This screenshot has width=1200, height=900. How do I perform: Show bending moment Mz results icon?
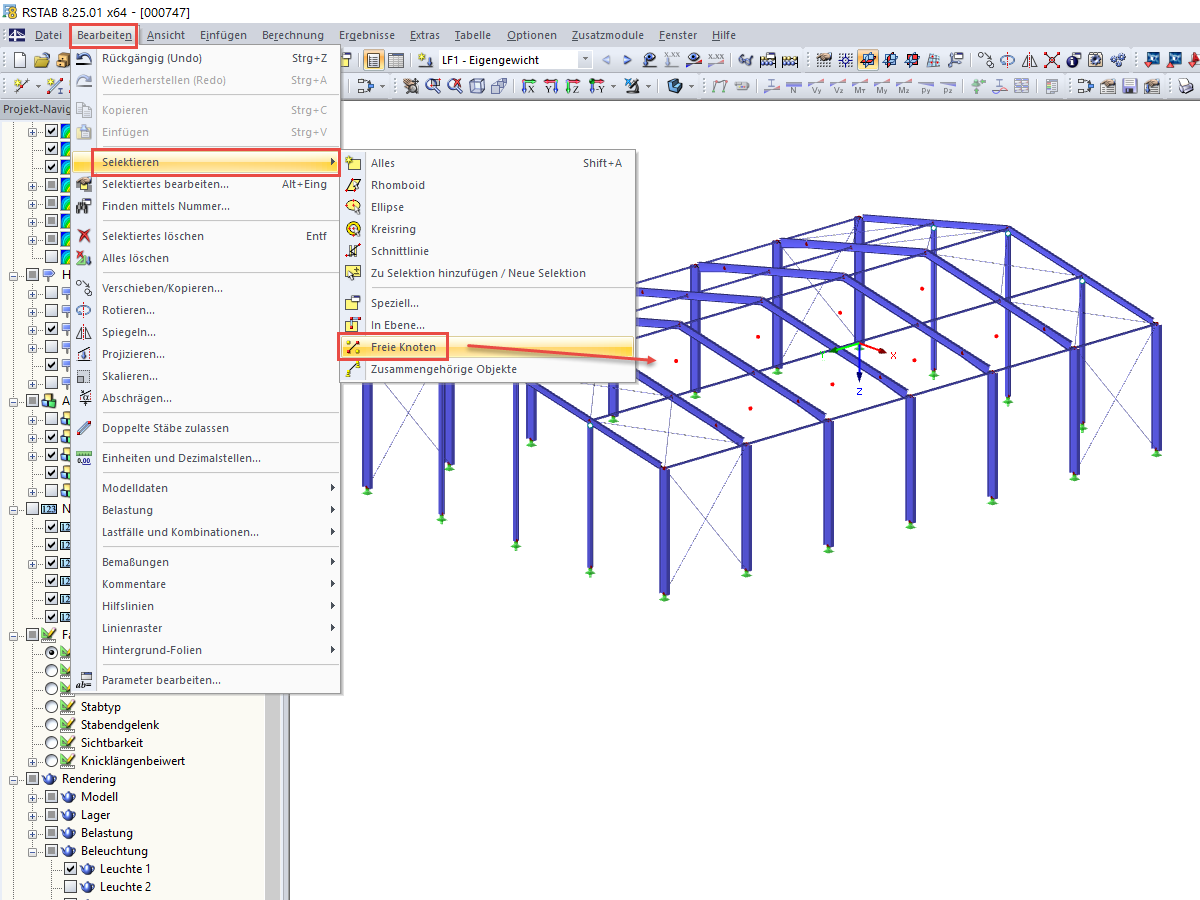coord(904,87)
